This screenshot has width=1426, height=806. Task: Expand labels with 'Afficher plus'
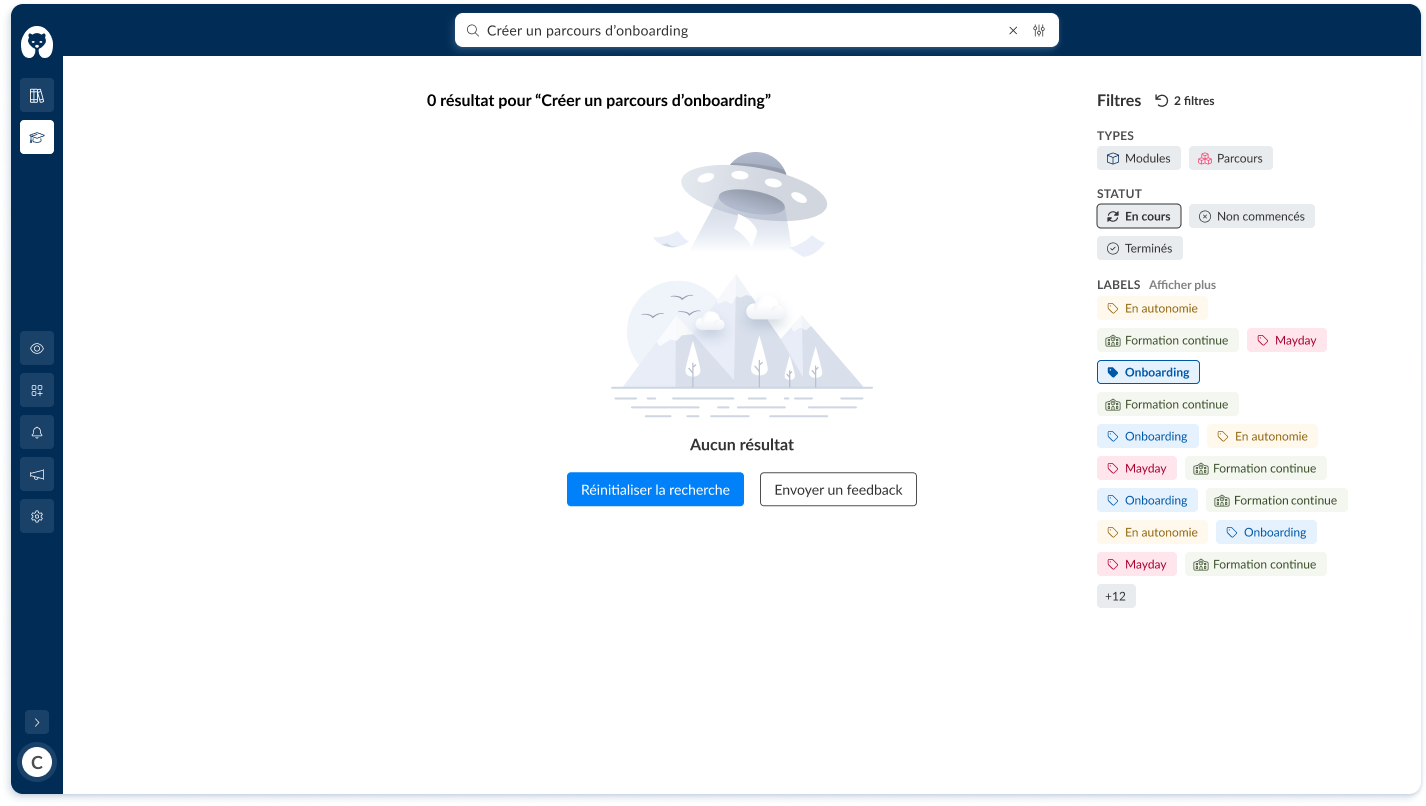[x=1182, y=285]
